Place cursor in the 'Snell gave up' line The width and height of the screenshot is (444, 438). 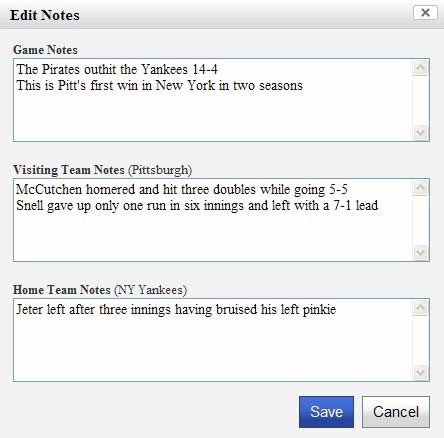pos(197,205)
